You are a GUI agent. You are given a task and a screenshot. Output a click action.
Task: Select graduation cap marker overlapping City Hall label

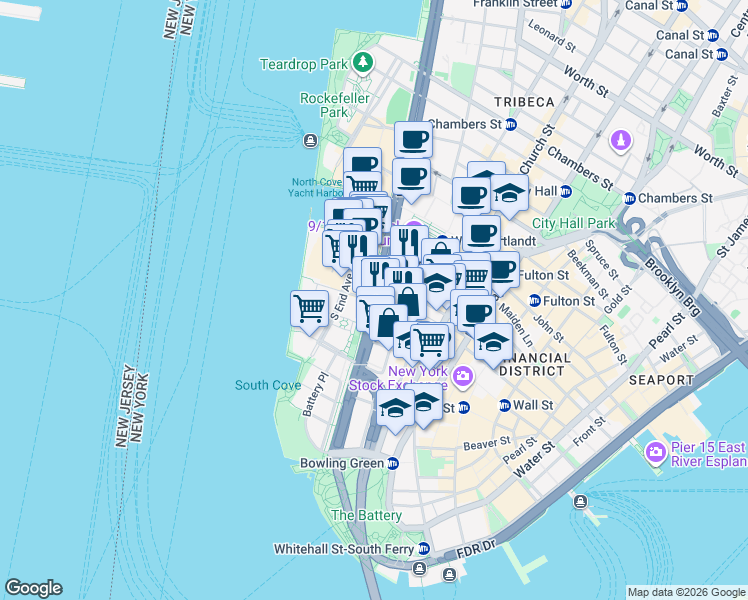pos(509,193)
